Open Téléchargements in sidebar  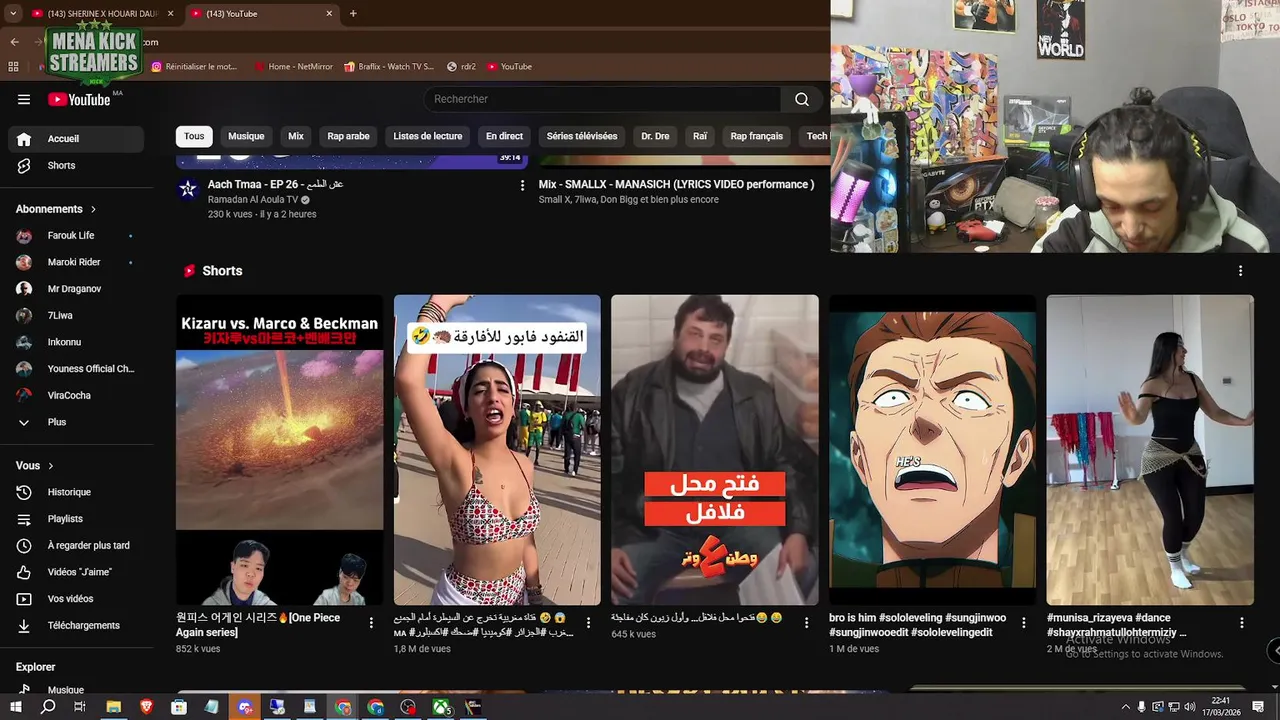point(76,625)
